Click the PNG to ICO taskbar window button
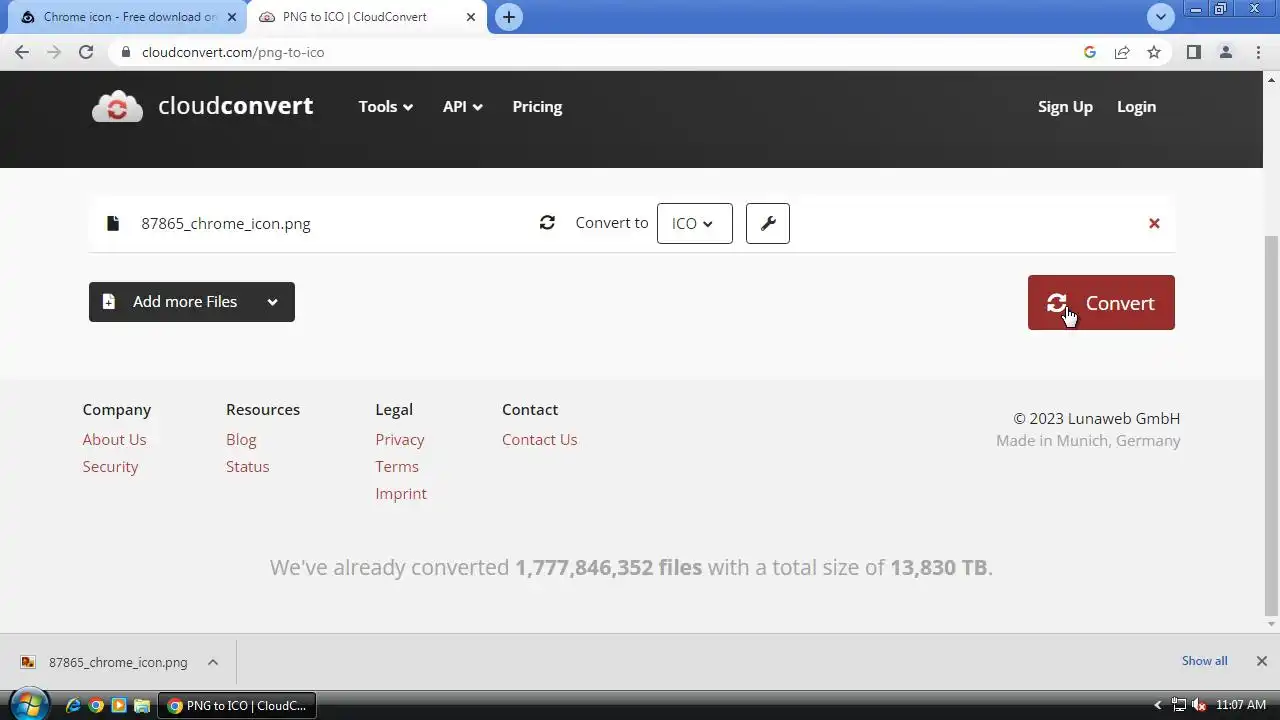The width and height of the screenshot is (1280, 720). 237,705
